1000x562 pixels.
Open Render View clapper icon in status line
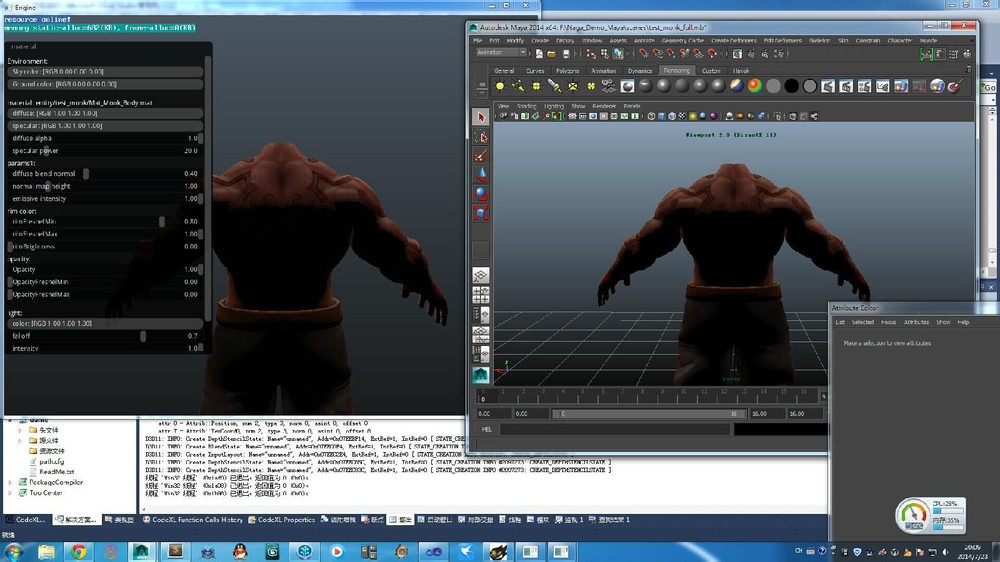(737, 54)
